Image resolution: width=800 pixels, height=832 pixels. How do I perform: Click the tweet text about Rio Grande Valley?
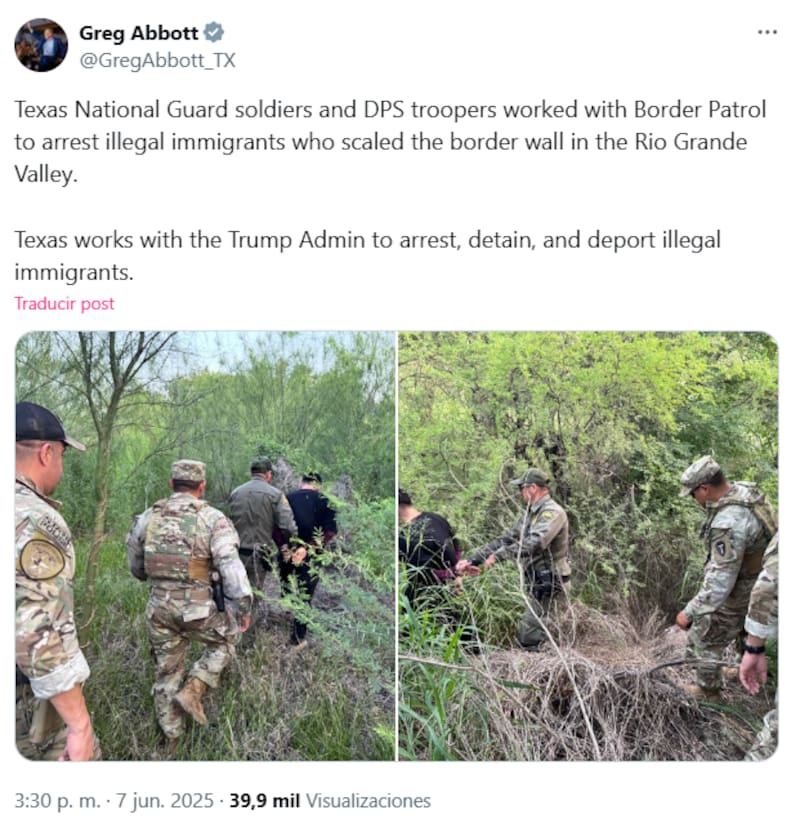pyautogui.click(x=390, y=142)
